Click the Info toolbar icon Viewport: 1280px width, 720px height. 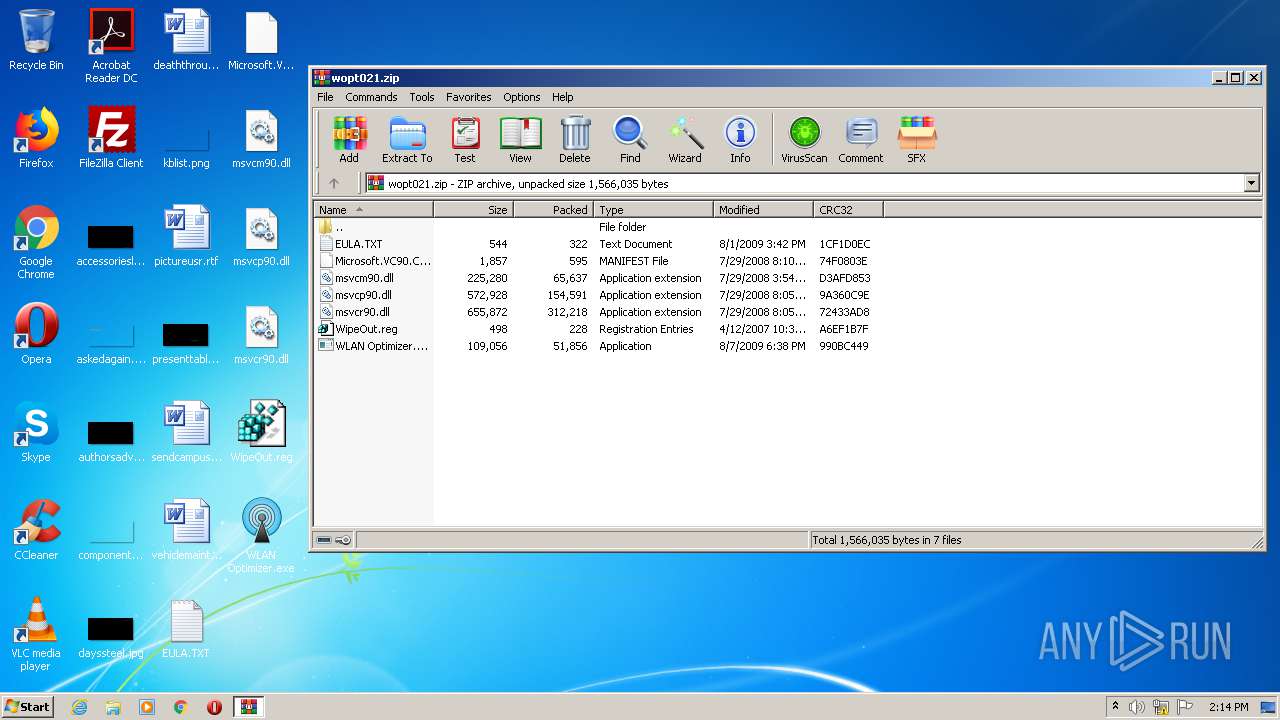[x=740, y=139]
